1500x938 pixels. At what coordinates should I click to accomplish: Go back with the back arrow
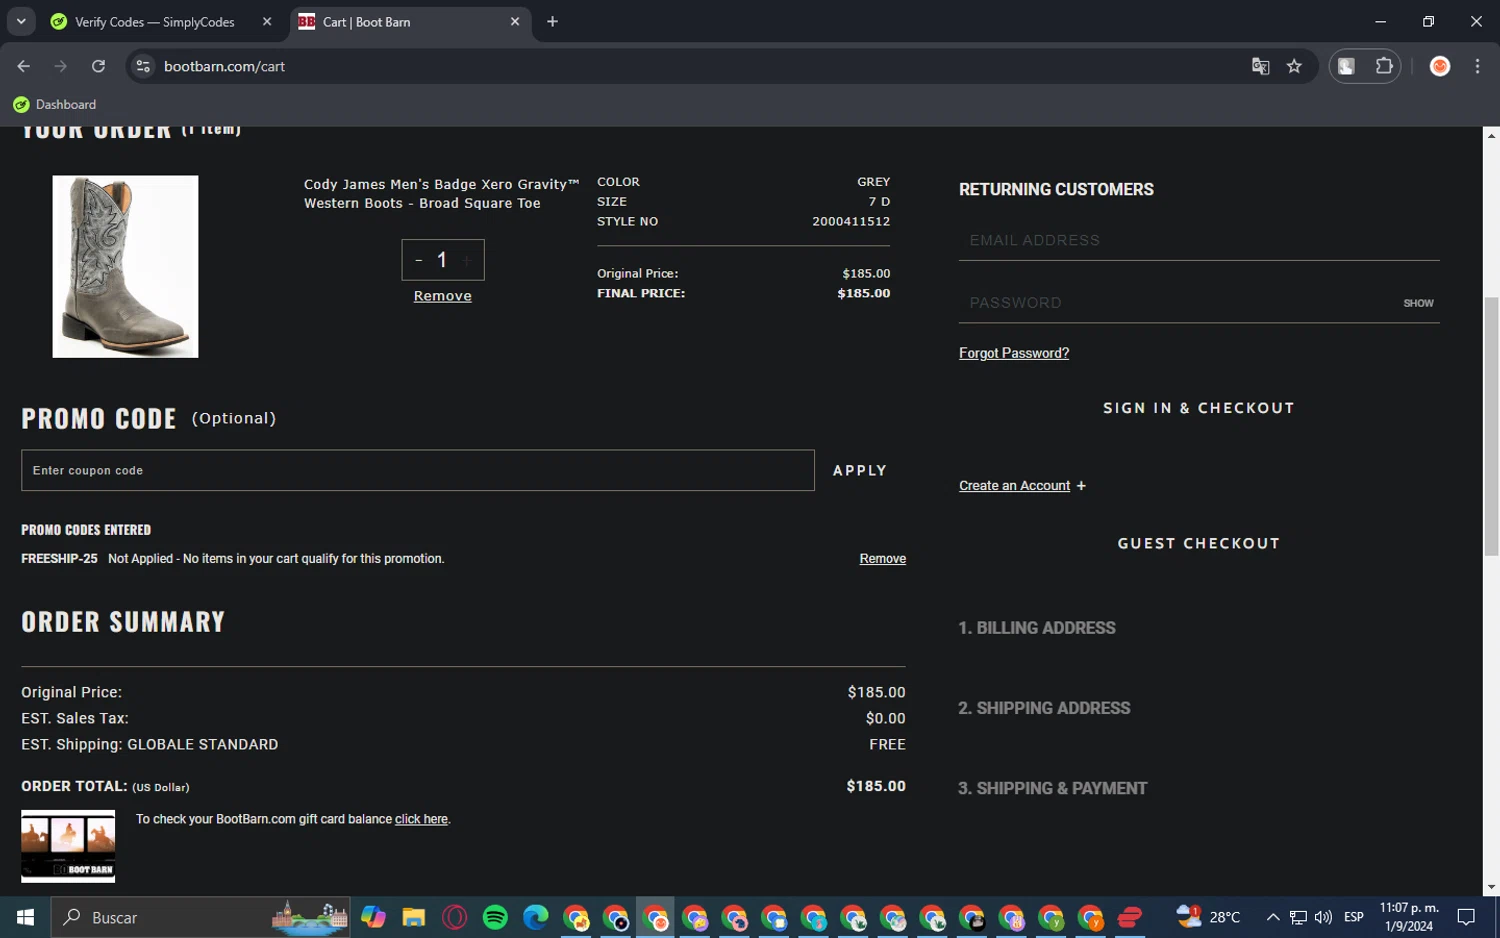tap(24, 66)
